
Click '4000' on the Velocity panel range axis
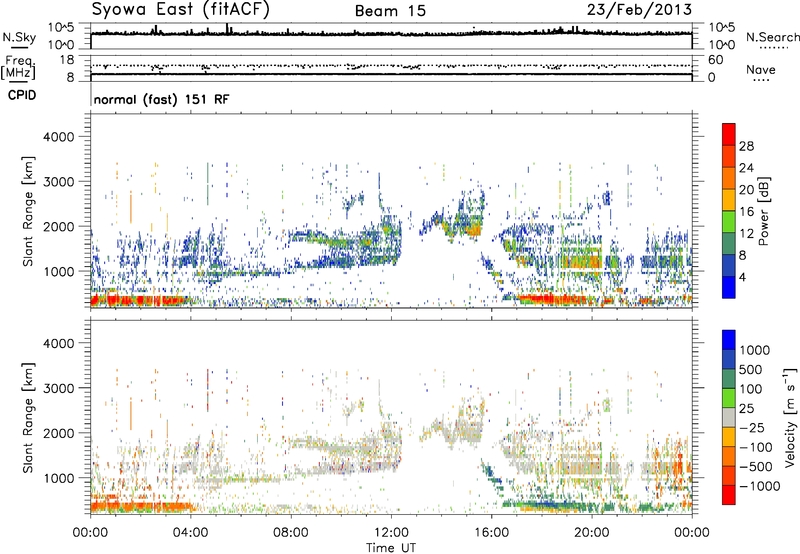[x=59, y=343]
